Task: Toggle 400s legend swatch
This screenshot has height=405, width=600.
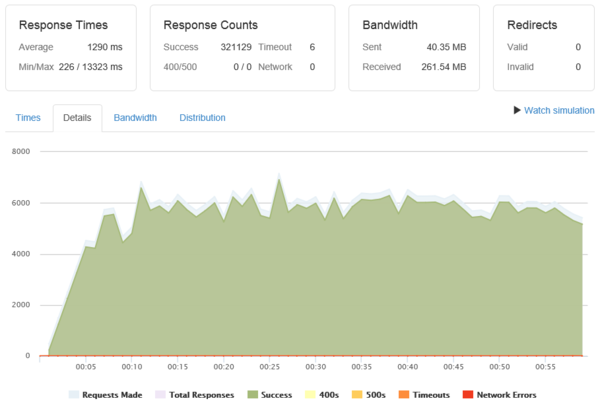Action: (310, 394)
